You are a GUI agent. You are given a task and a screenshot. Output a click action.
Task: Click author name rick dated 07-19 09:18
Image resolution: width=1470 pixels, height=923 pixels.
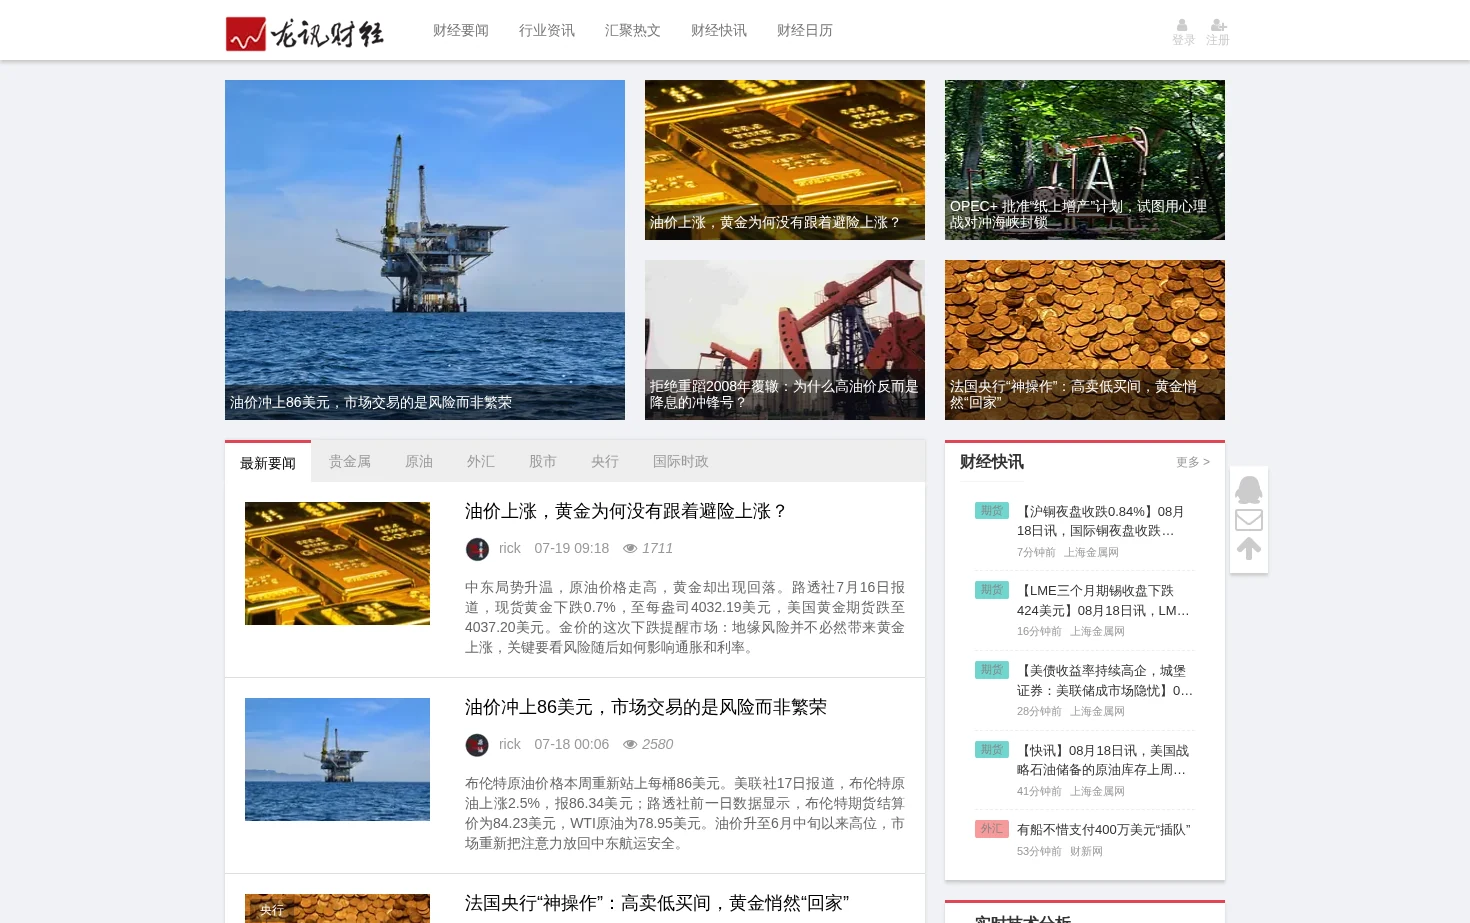tap(510, 548)
